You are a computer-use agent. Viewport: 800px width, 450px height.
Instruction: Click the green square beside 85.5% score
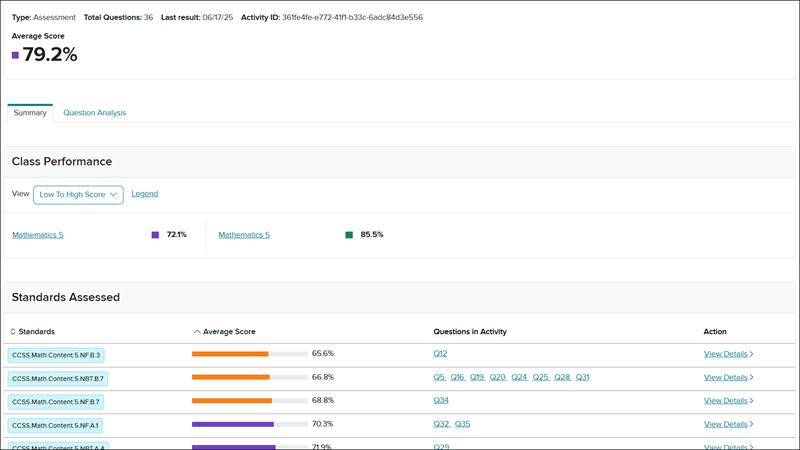pyautogui.click(x=349, y=235)
